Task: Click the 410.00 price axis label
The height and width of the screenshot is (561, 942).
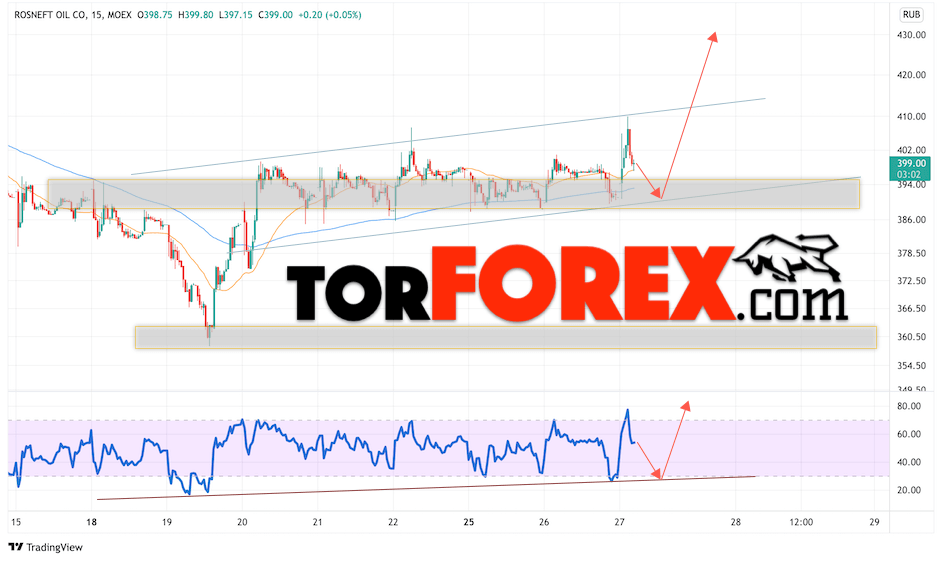Action: (x=911, y=117)
